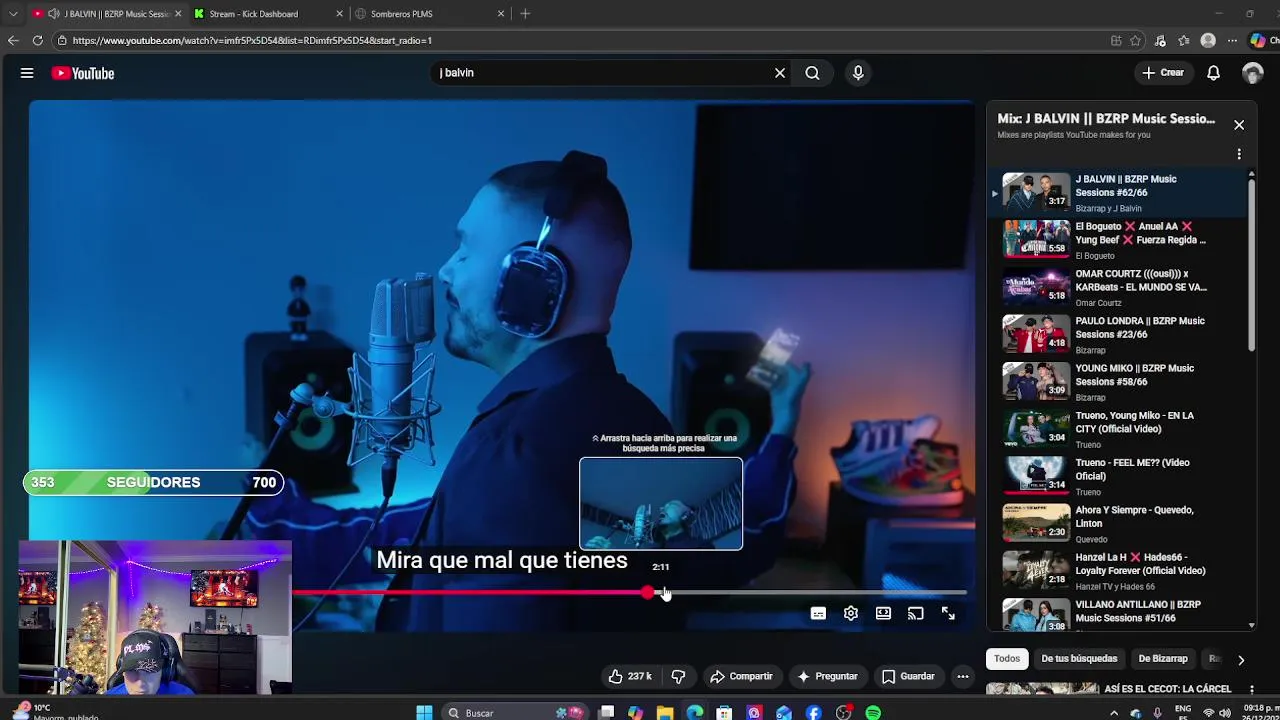Image resolution: width=1280 pixels, height=720 pixels.
Task: Reload the current page
Action: [37, 40]
